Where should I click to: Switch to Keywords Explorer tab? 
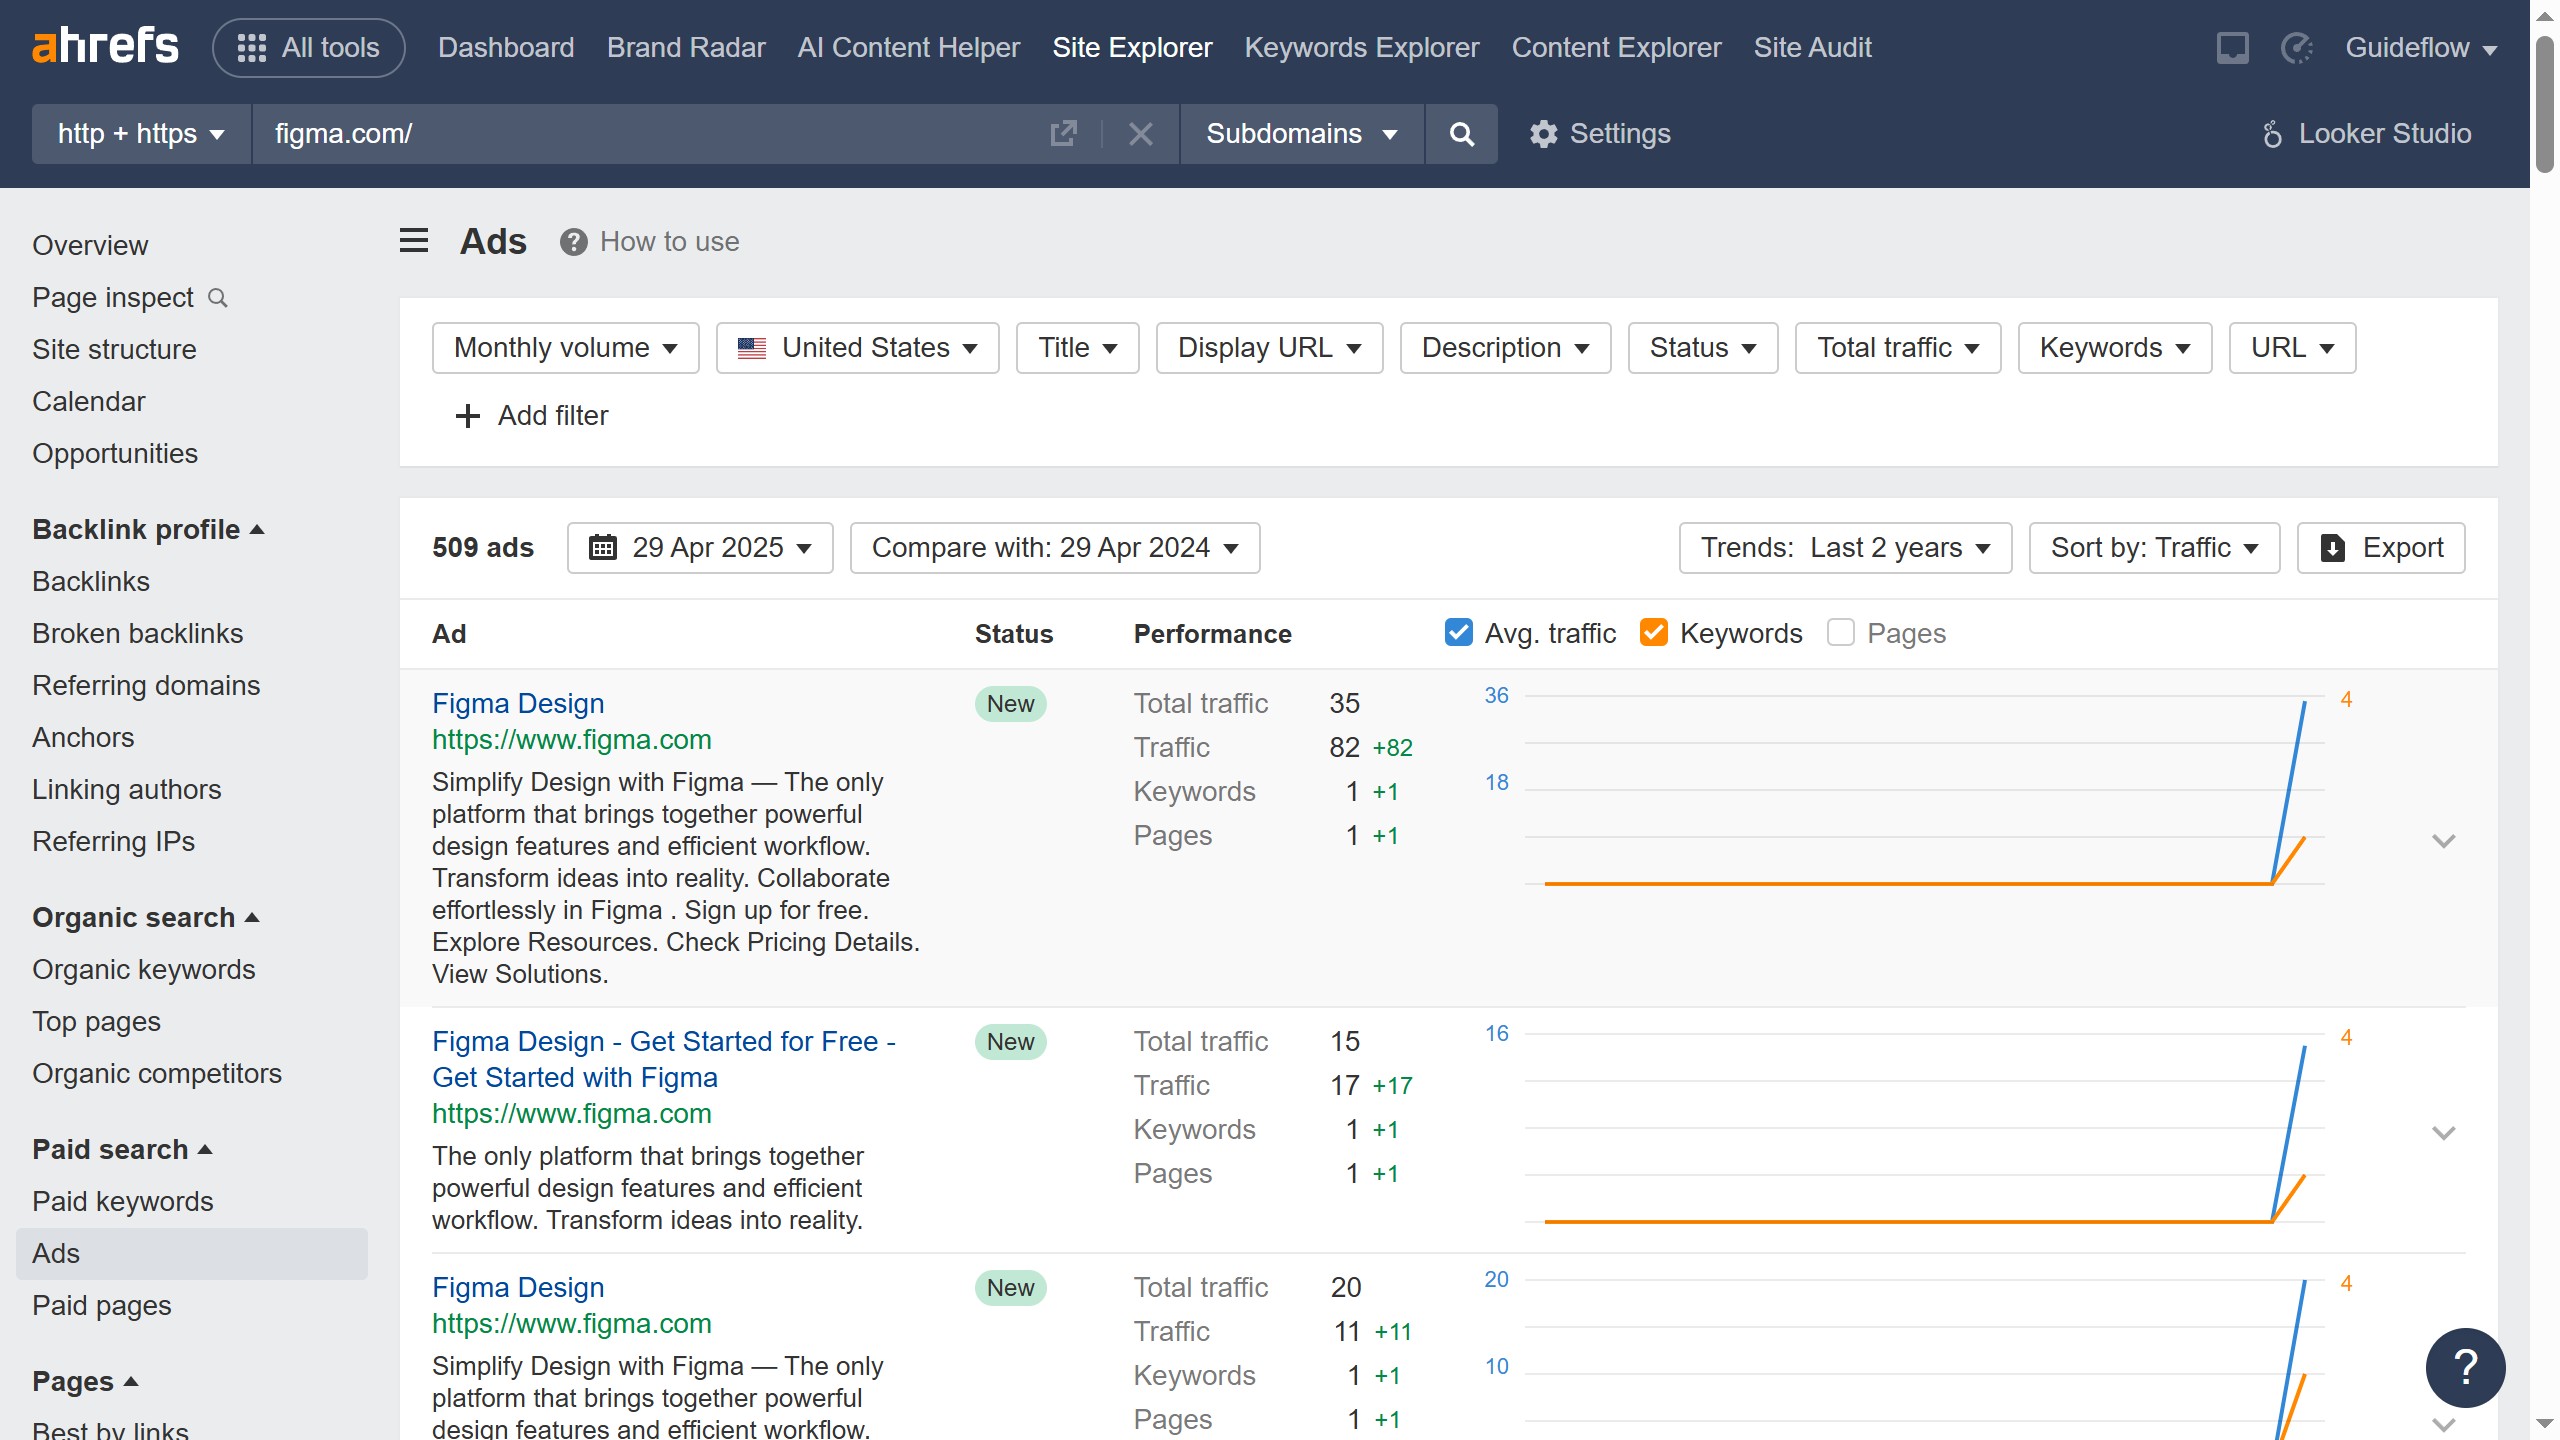[x=1361, y=48]
